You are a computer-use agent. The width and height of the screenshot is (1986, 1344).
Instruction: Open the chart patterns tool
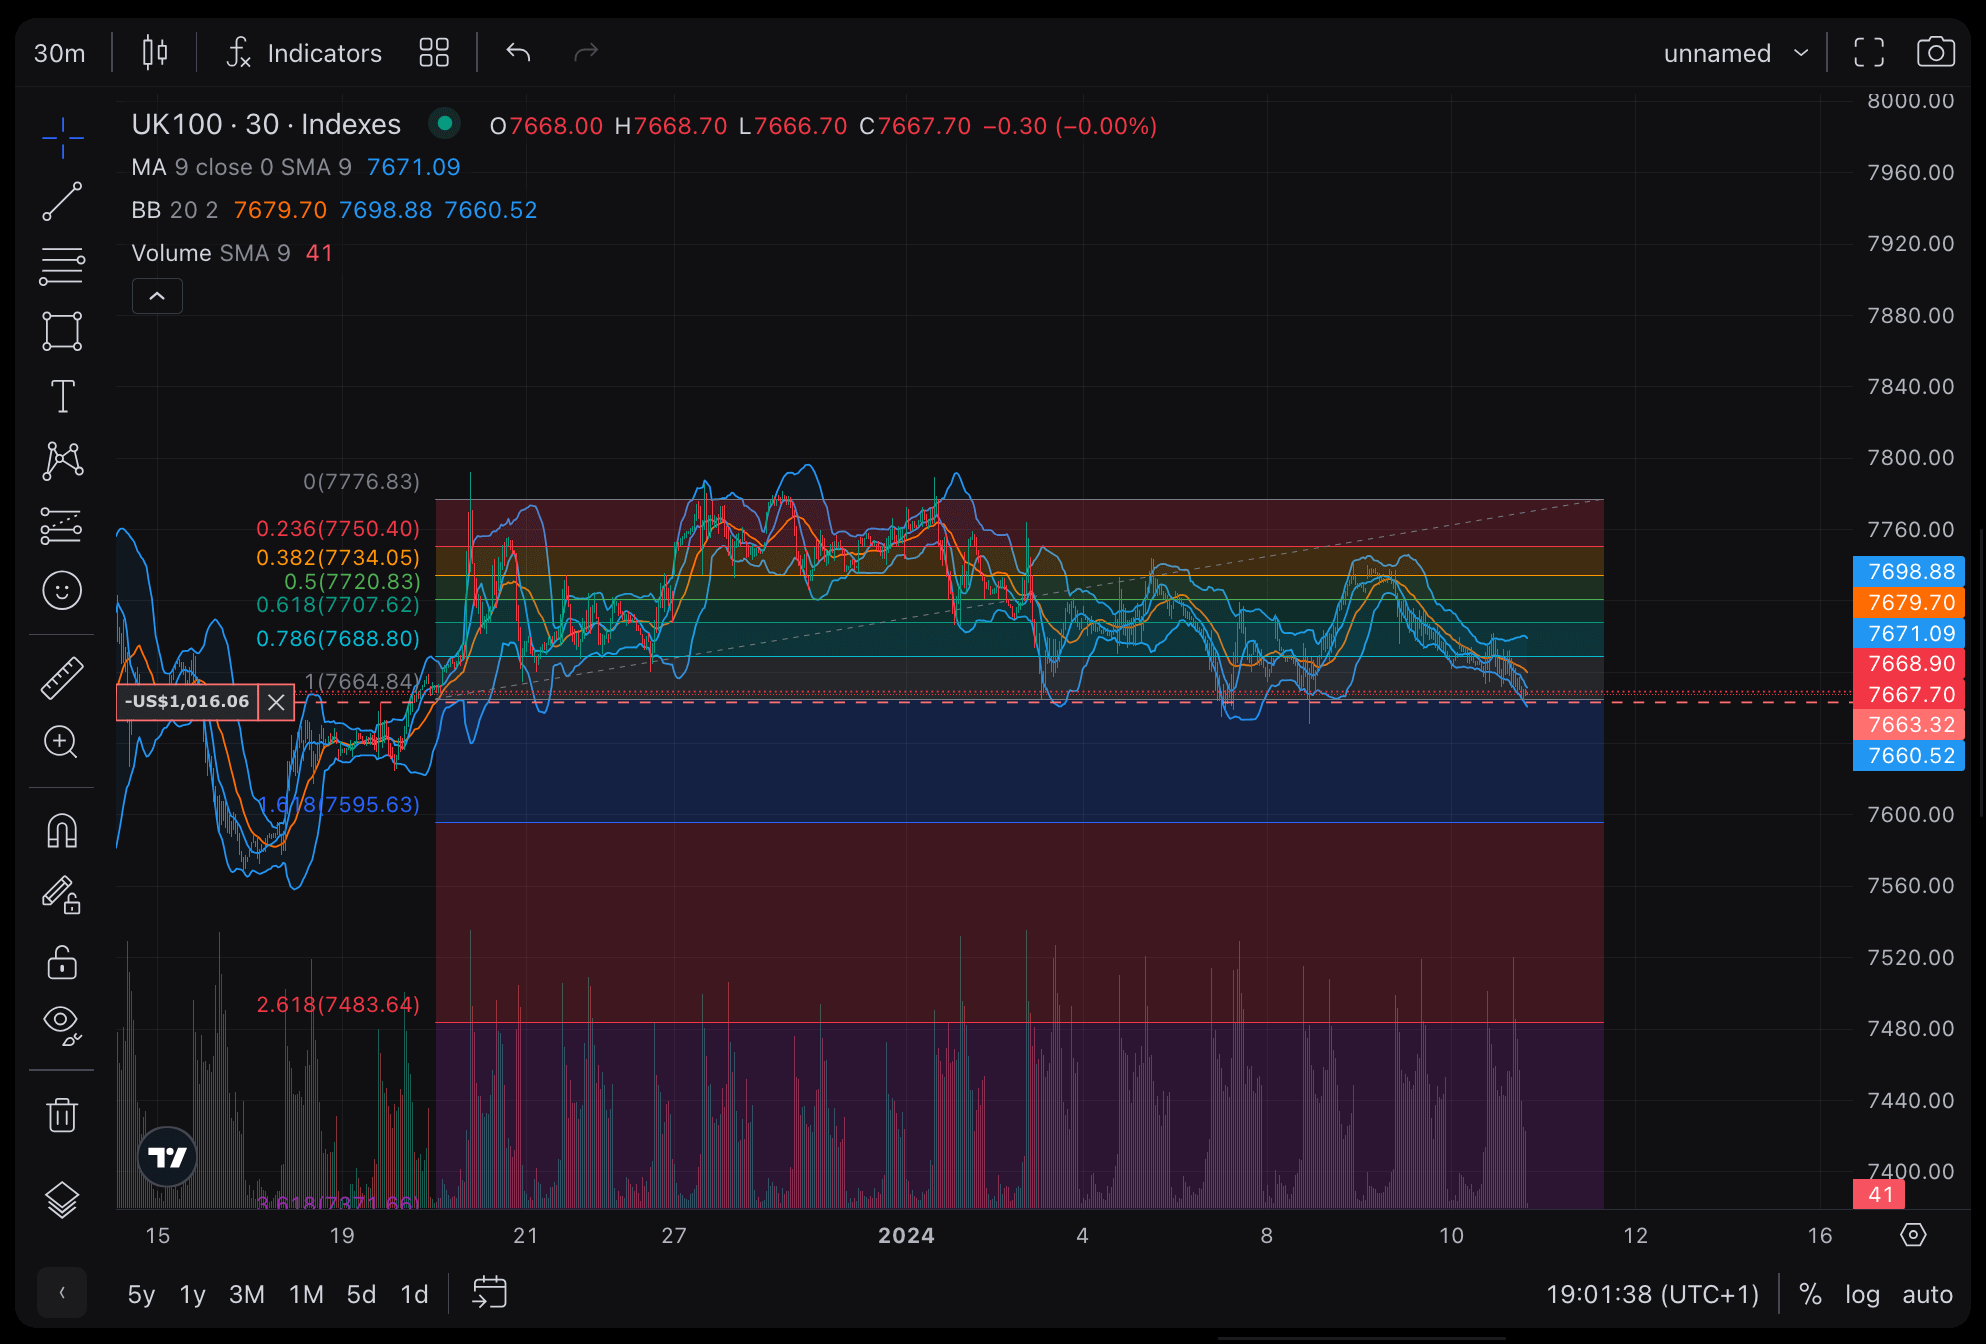tap(62, 461)
